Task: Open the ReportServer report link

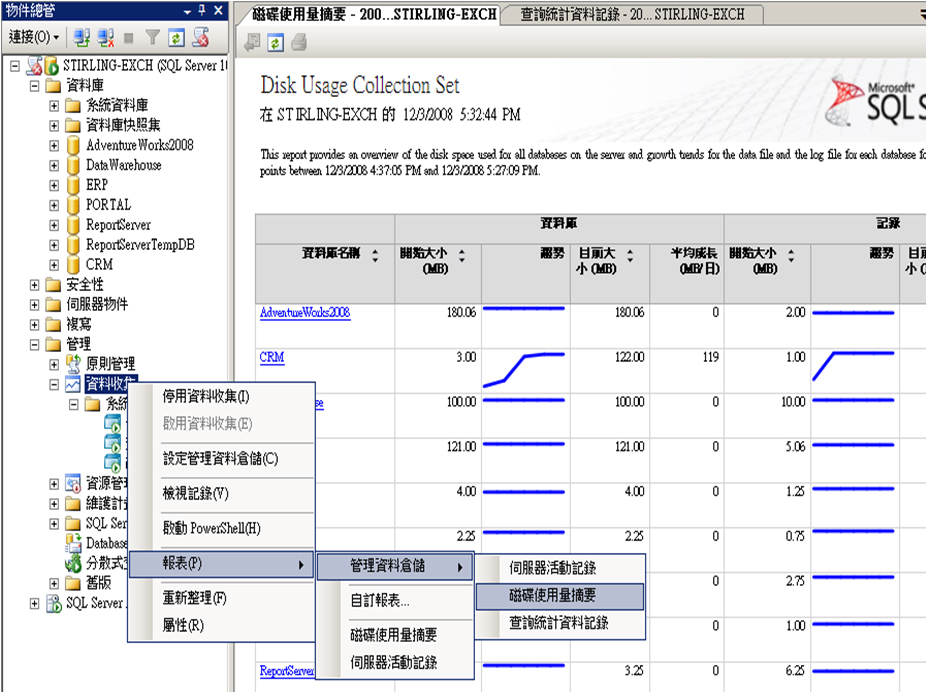Action: click(x=287, y=671)
